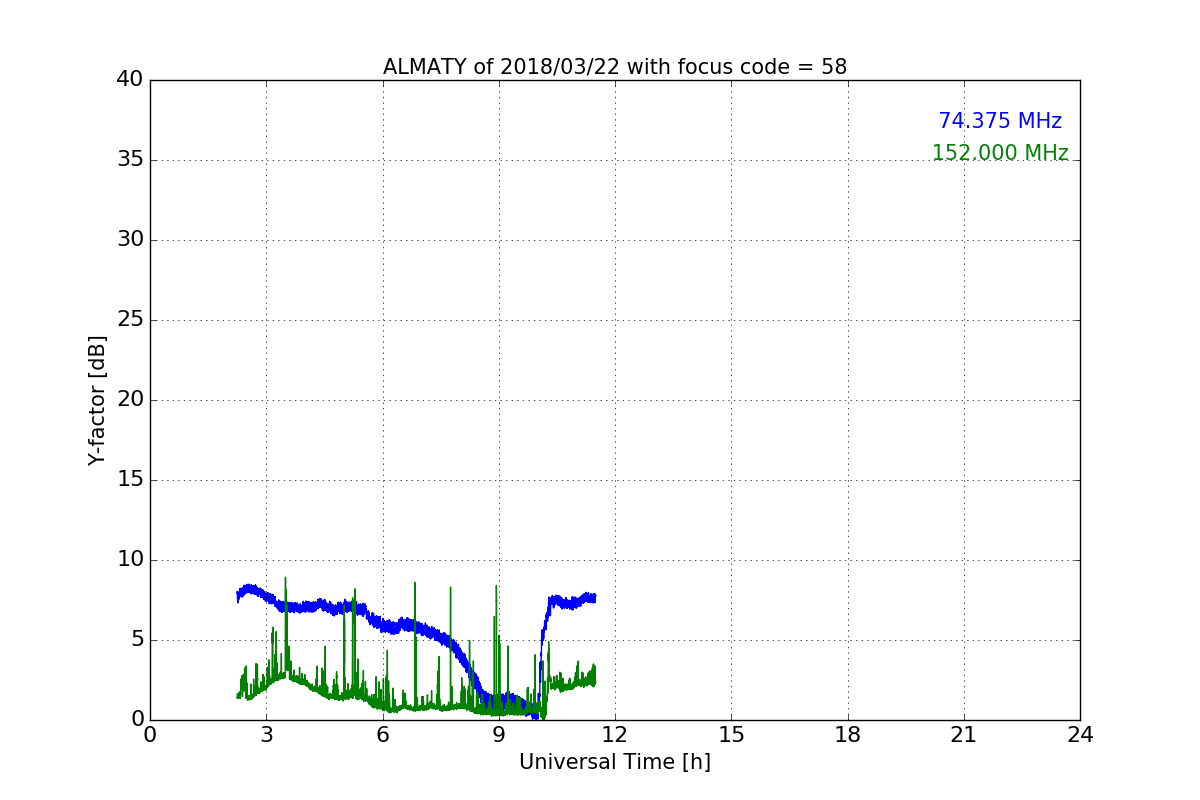Click the plot title mentioning ALMATY 2018/03/22
The width and height of the screenshot is (1200, 800).
click(615, 67)
